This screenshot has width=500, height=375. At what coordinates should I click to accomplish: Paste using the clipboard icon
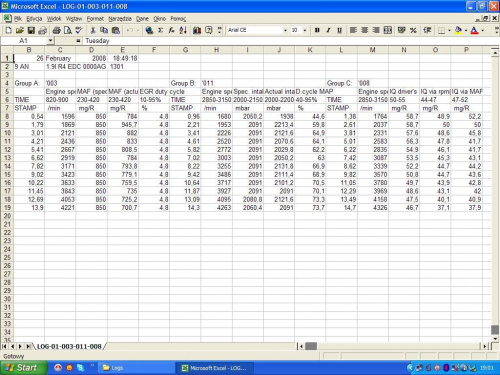tap(116, 30)
